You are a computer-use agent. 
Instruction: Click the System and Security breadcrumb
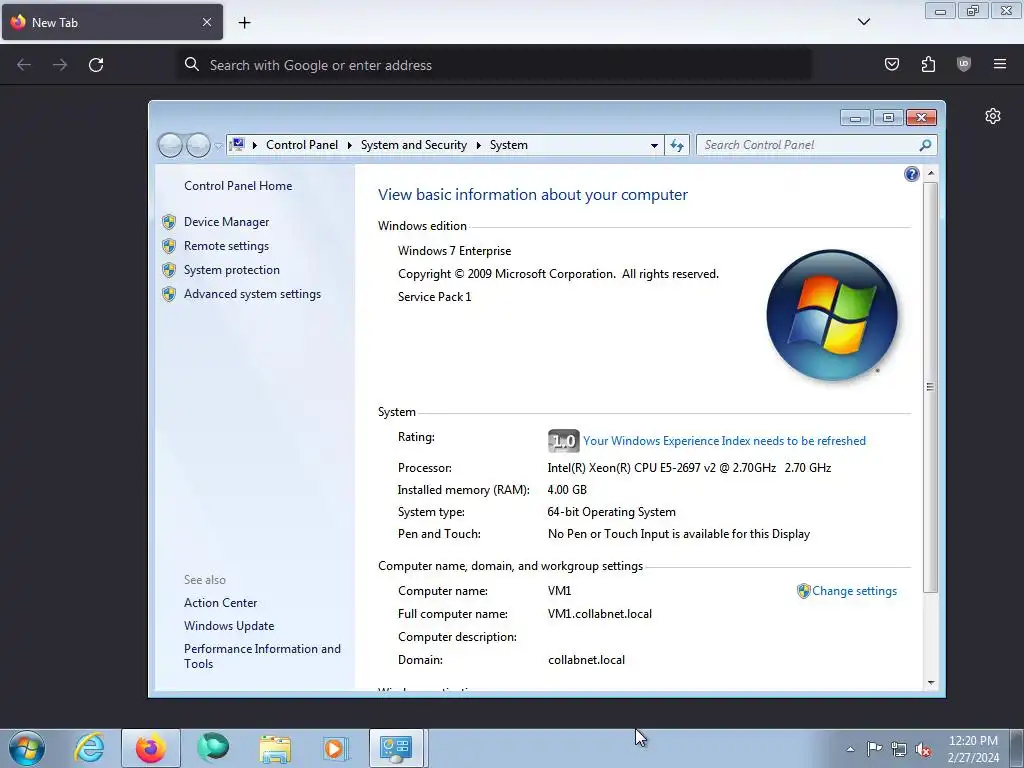click(x=414, y=145)
